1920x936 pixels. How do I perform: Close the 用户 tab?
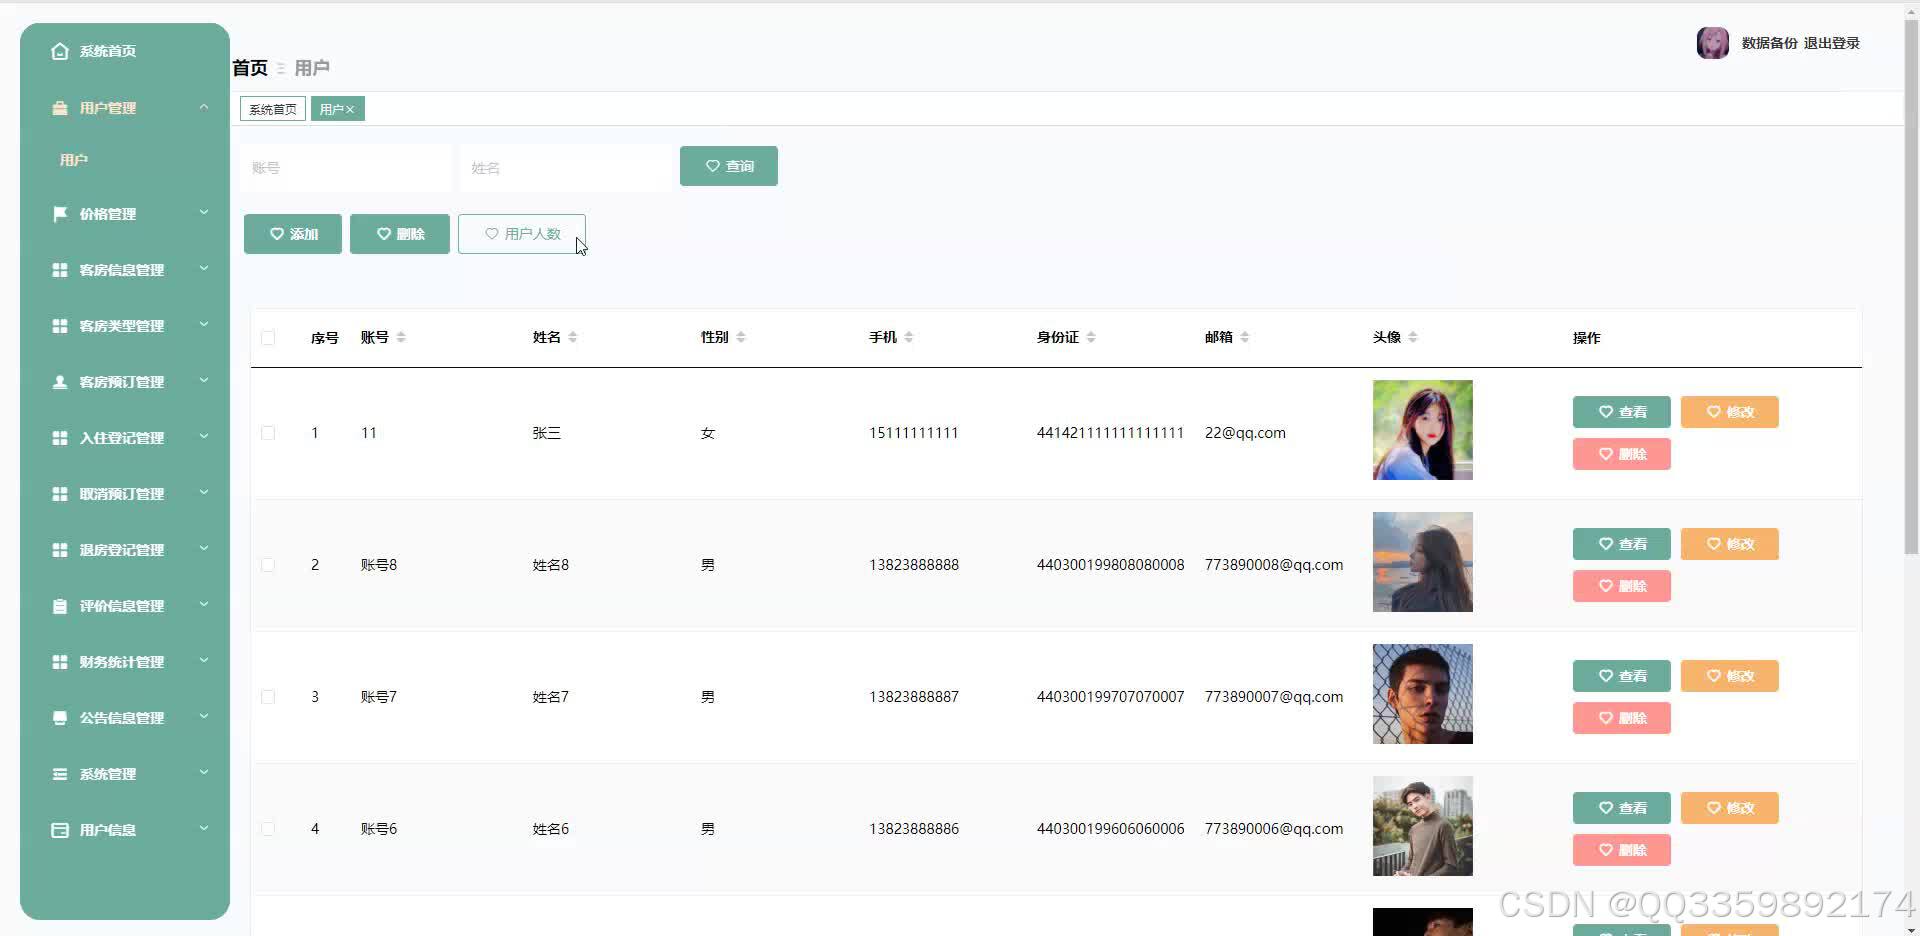[350, 110]
